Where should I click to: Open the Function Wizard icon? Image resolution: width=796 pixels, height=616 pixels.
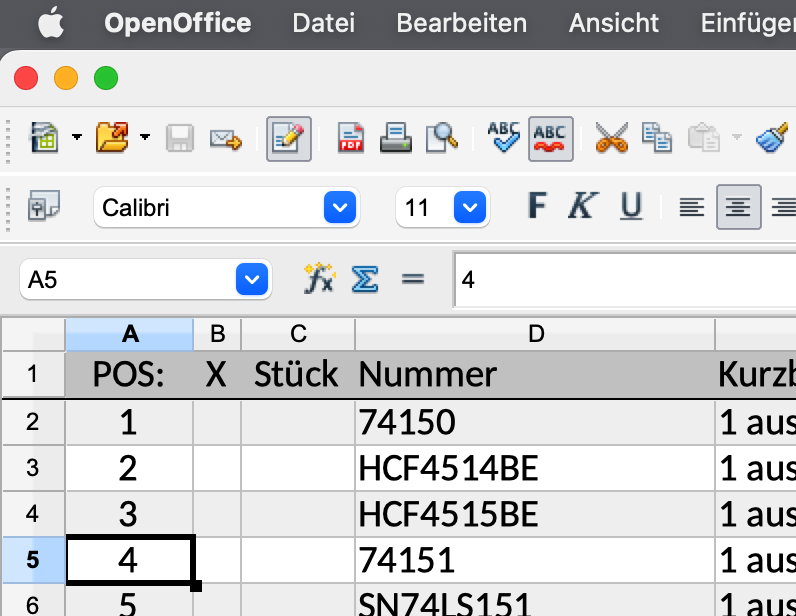(x=319, y=279)
